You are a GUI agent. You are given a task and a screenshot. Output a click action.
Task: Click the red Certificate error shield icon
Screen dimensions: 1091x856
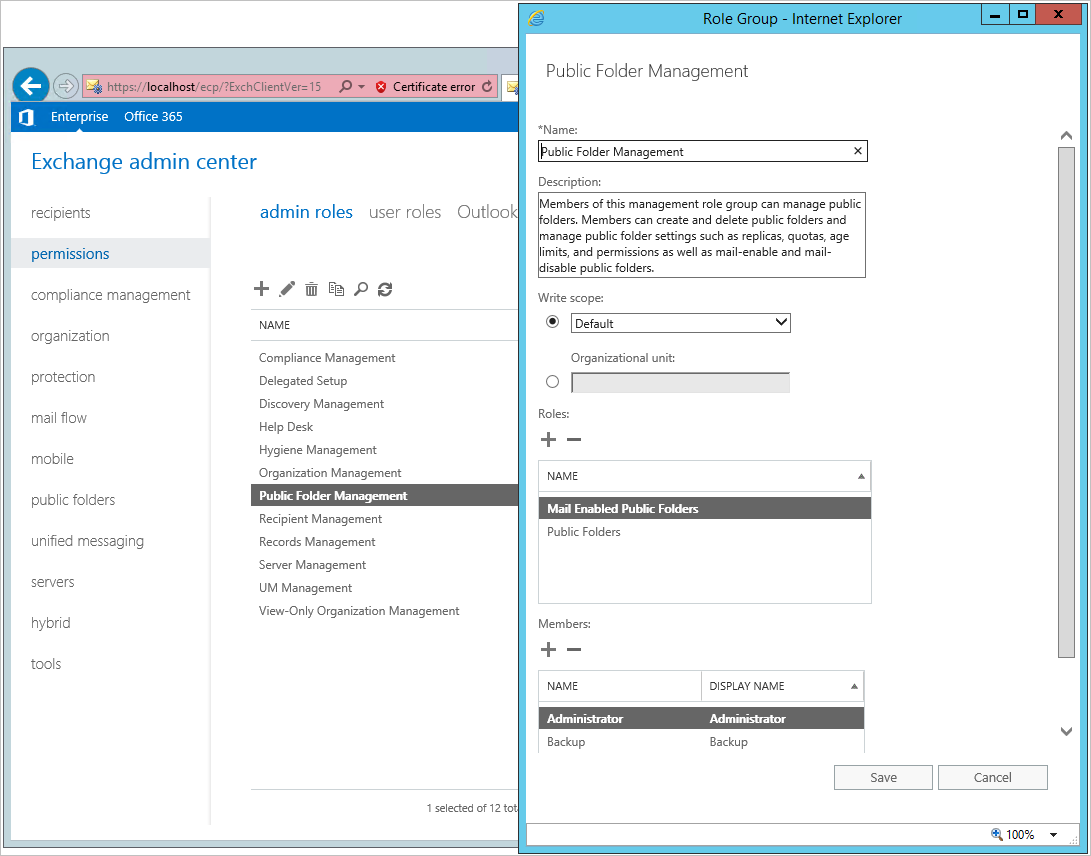click(381, 87)
